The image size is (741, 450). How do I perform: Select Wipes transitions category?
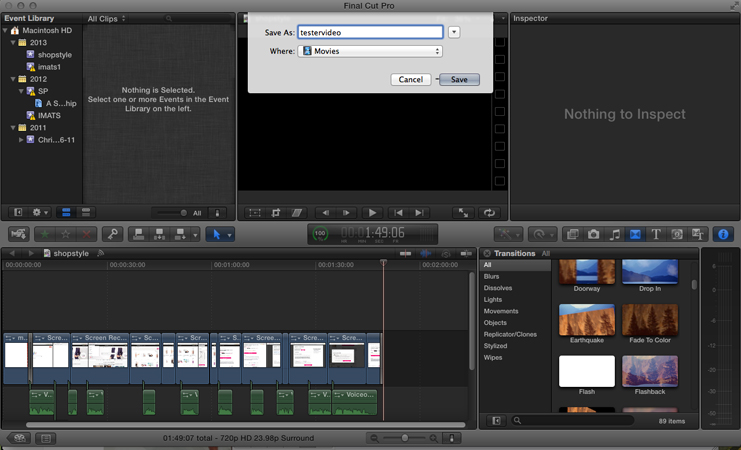coord(493,357)
